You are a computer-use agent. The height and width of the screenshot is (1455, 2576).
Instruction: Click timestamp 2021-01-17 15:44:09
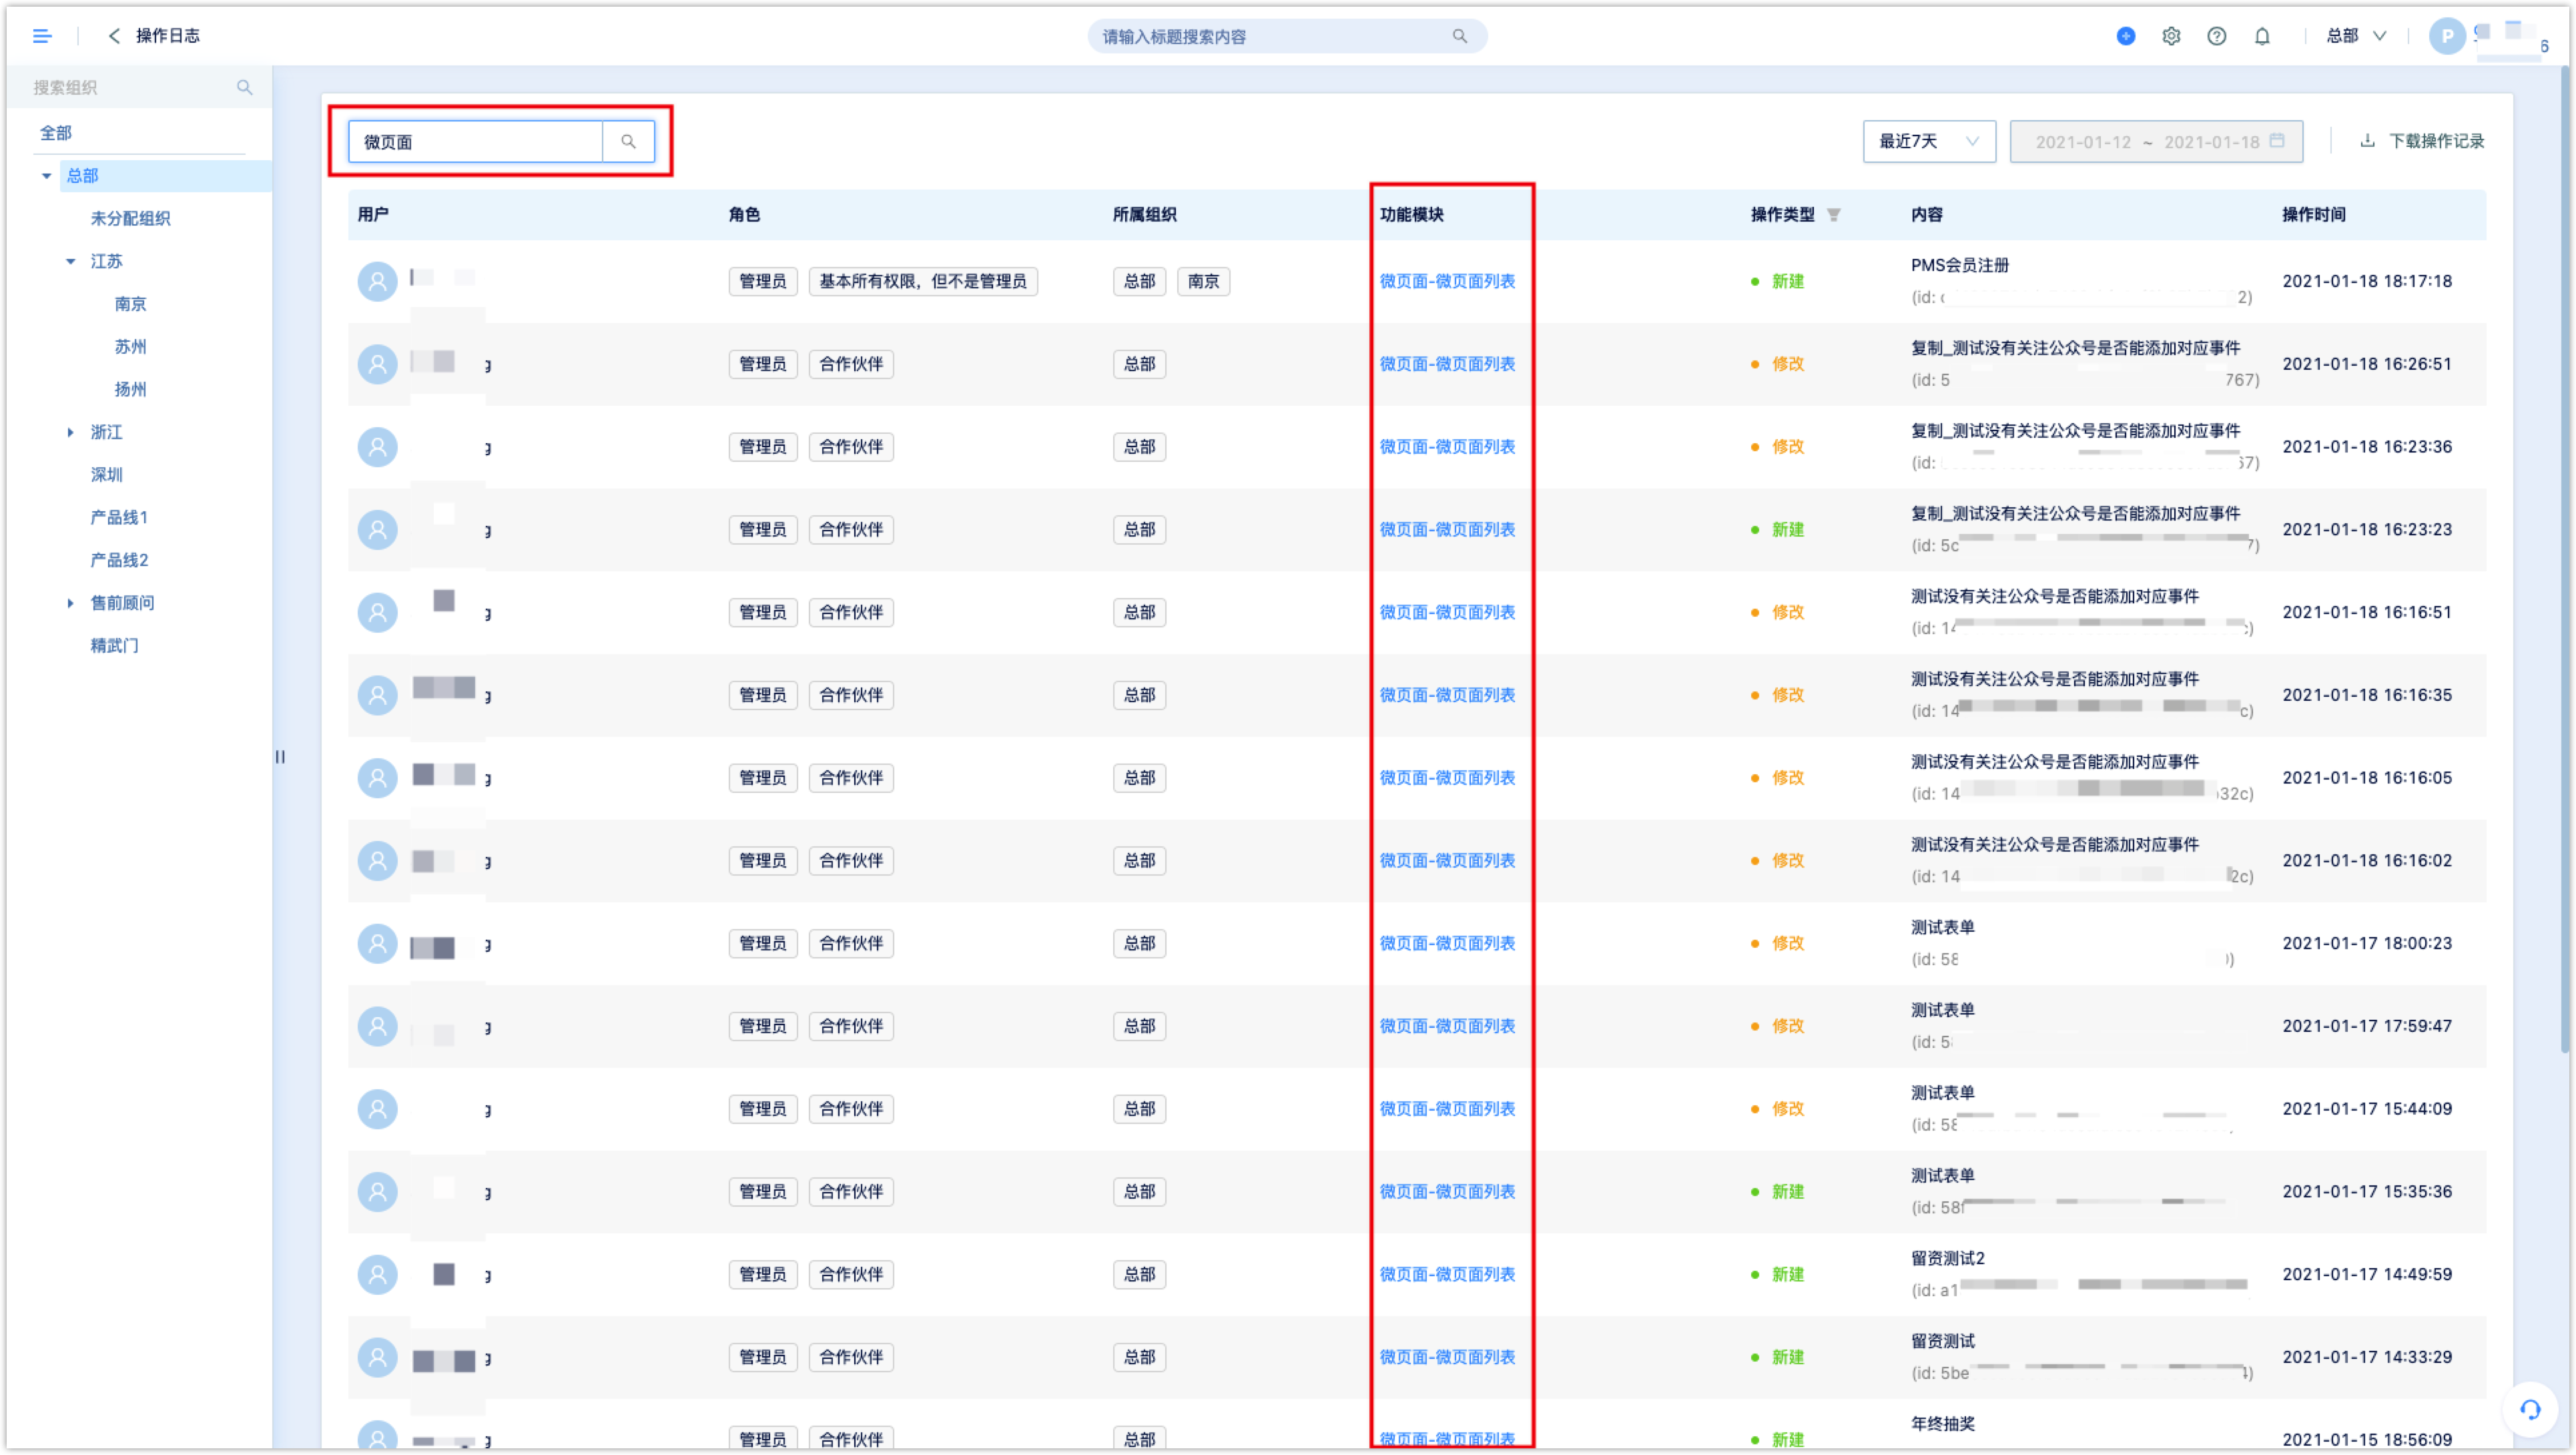pos(2366,1109)
